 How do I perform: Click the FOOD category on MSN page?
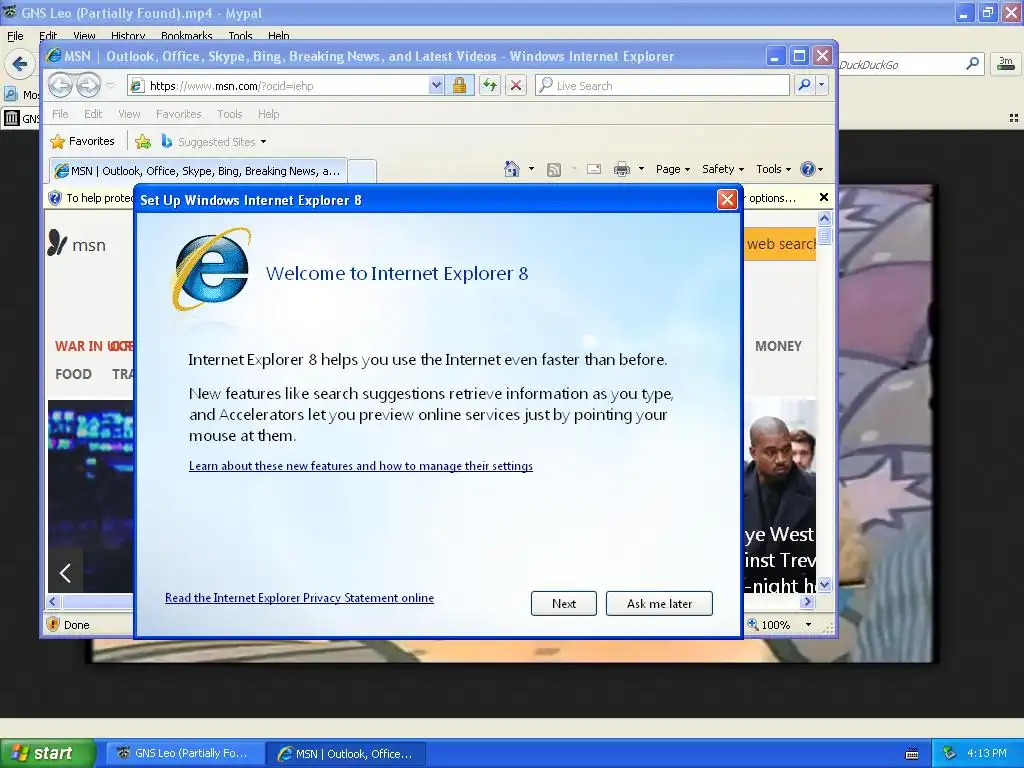click(73, 374)
